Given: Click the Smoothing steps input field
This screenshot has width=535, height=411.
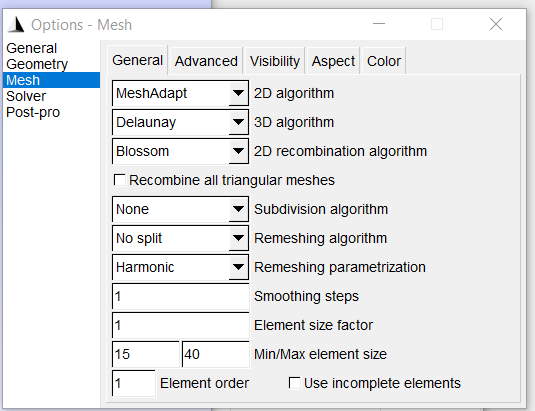Looking at the screenshot, I should click(180, 296).
